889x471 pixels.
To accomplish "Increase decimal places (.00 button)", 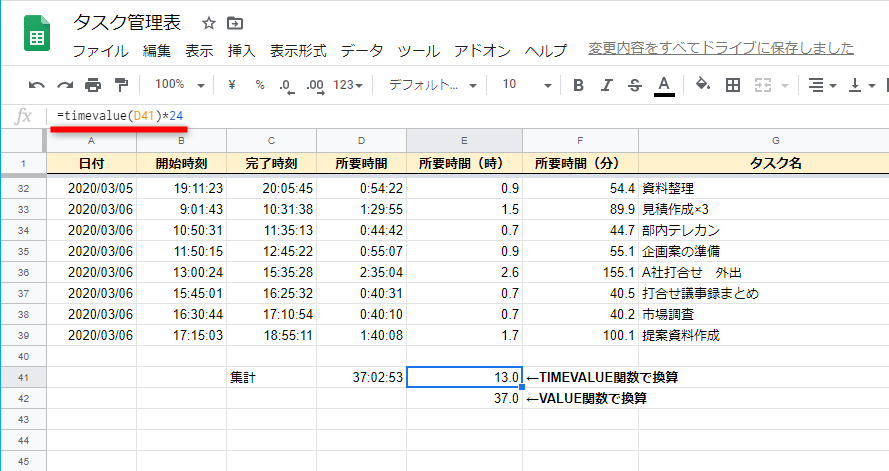I will click(315, 86).
